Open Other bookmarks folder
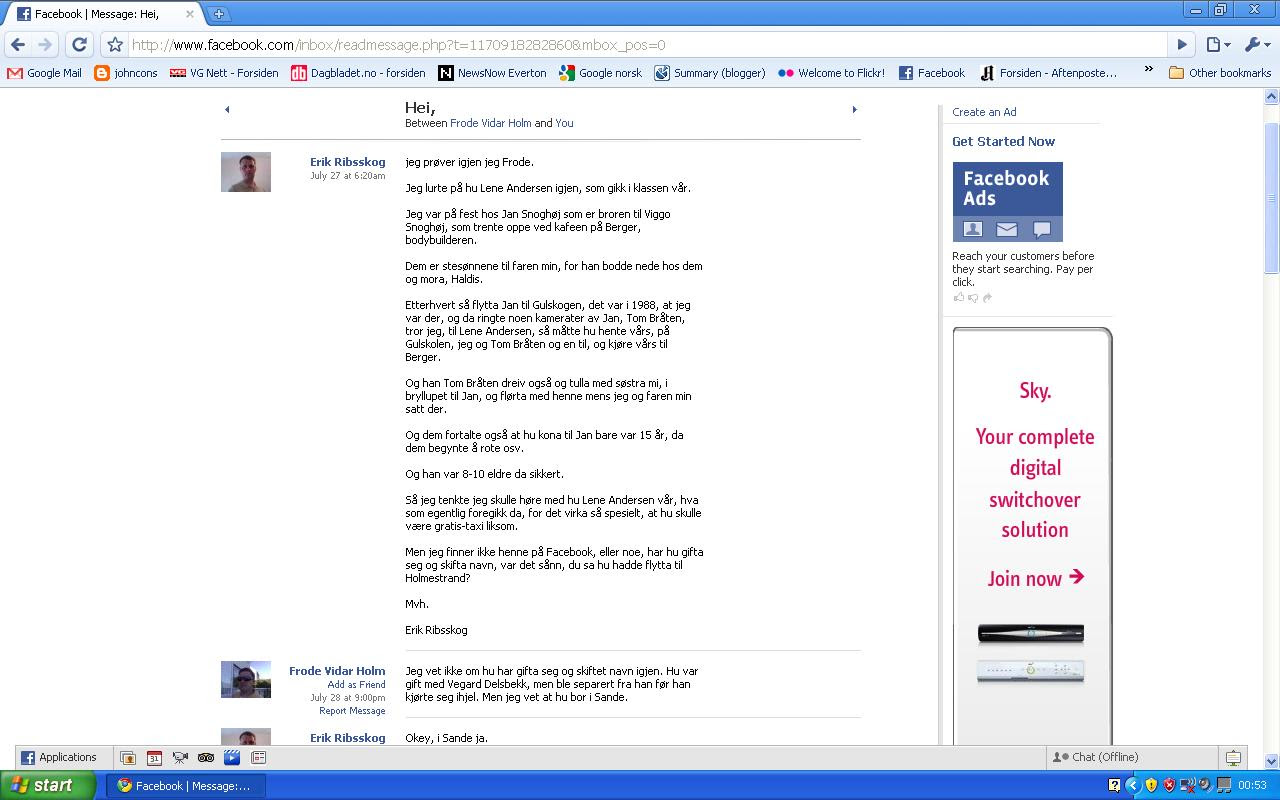This screenshot has height=800, width=1280. coord(1220,73)
